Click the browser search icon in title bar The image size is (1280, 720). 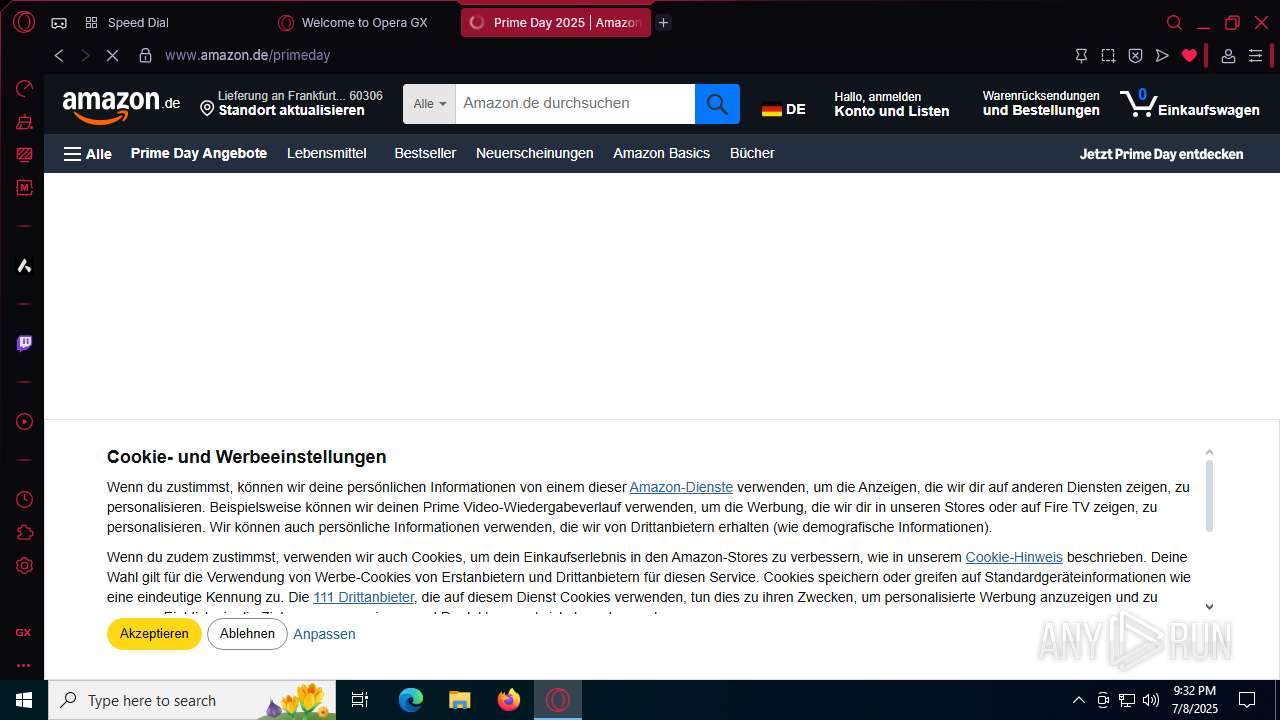1174,22
